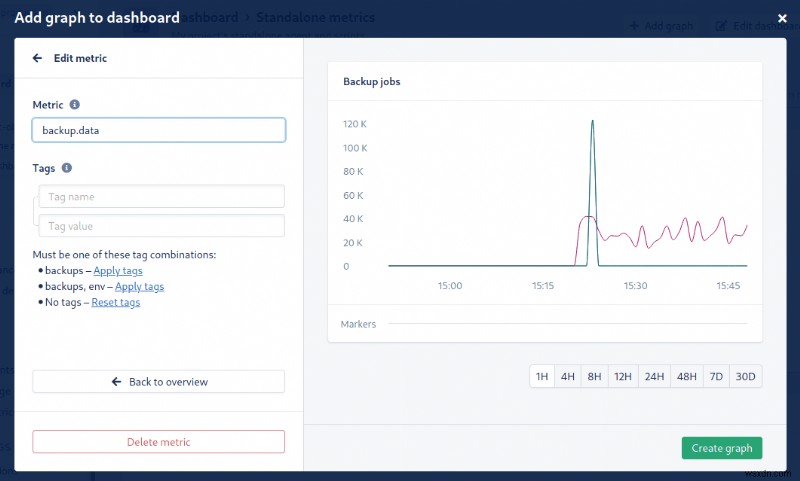This screenshot has height=481, width=800.
Task: Click Edit dashboard in background page
Action: [757, 26]
